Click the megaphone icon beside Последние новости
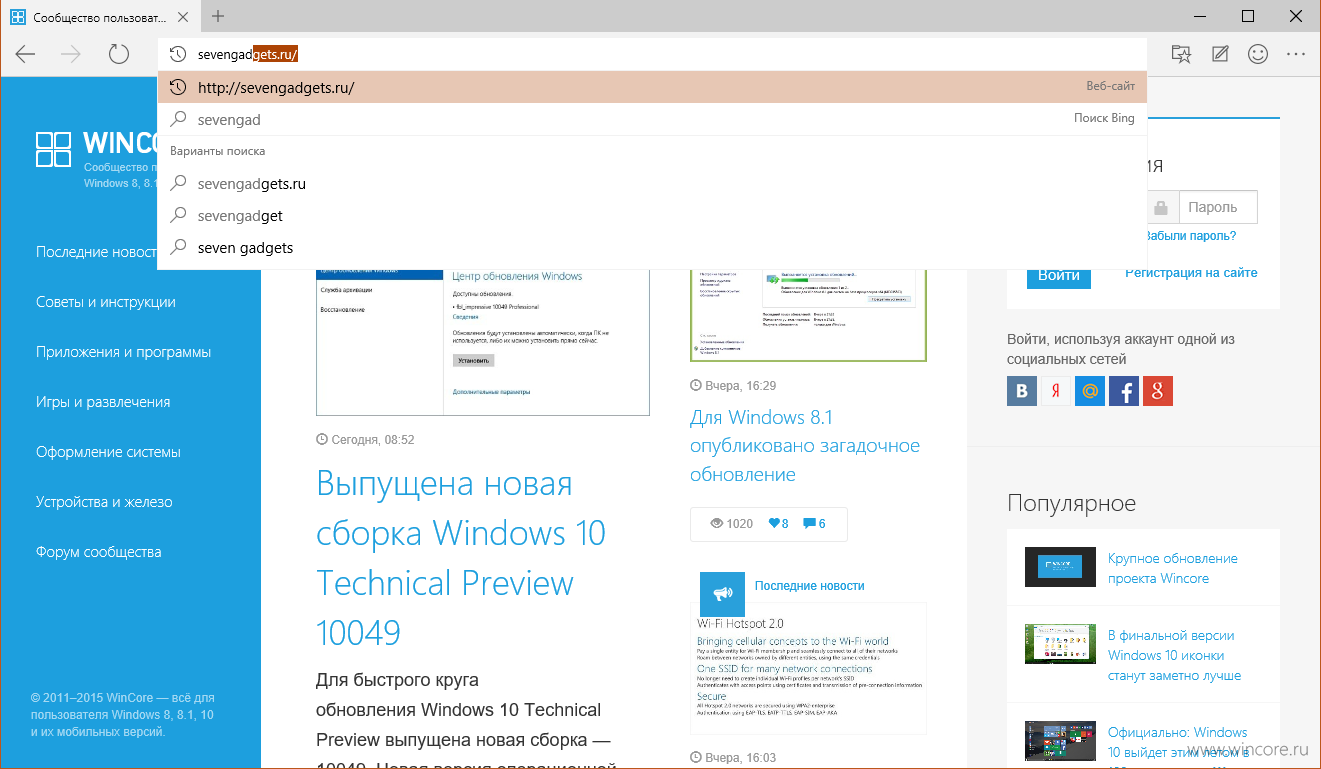Screen dimensions: 1321x769 [x=722, y=594]
